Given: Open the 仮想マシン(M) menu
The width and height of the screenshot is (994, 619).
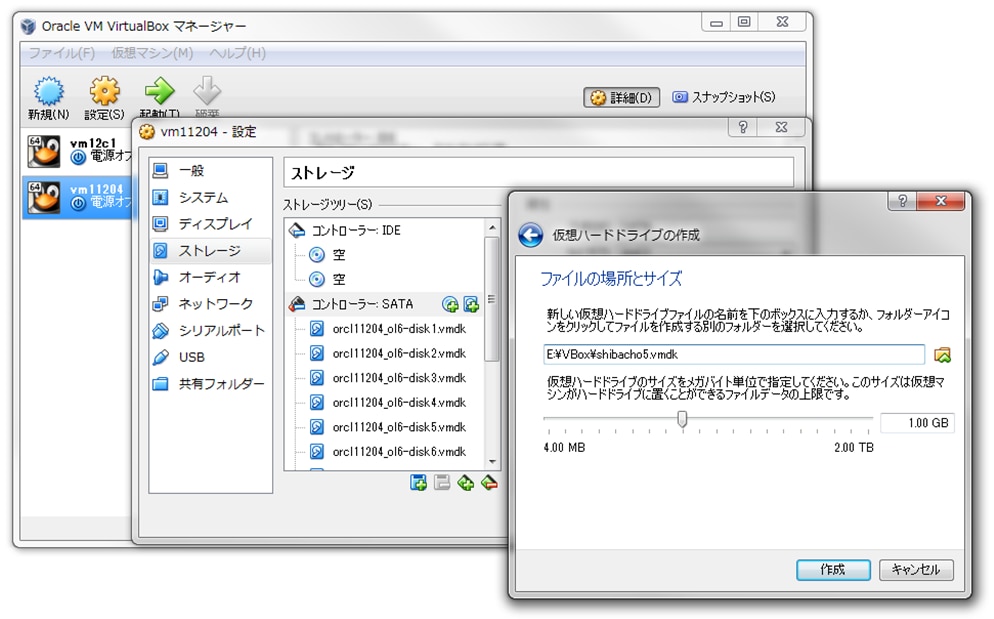Looking at the screenshot, I should click(152, 53).
